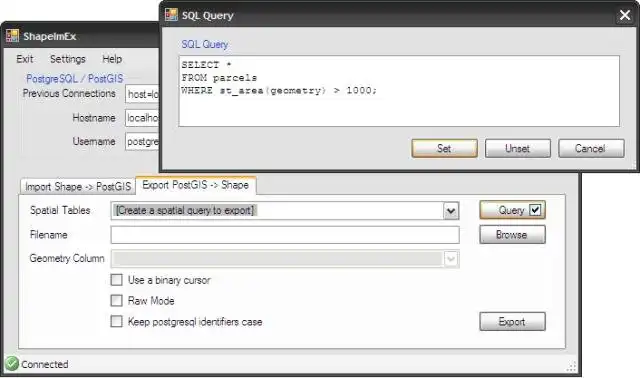Toggle the checkbox on the Query button
The image size is (640, 378).
pos(535,210)
